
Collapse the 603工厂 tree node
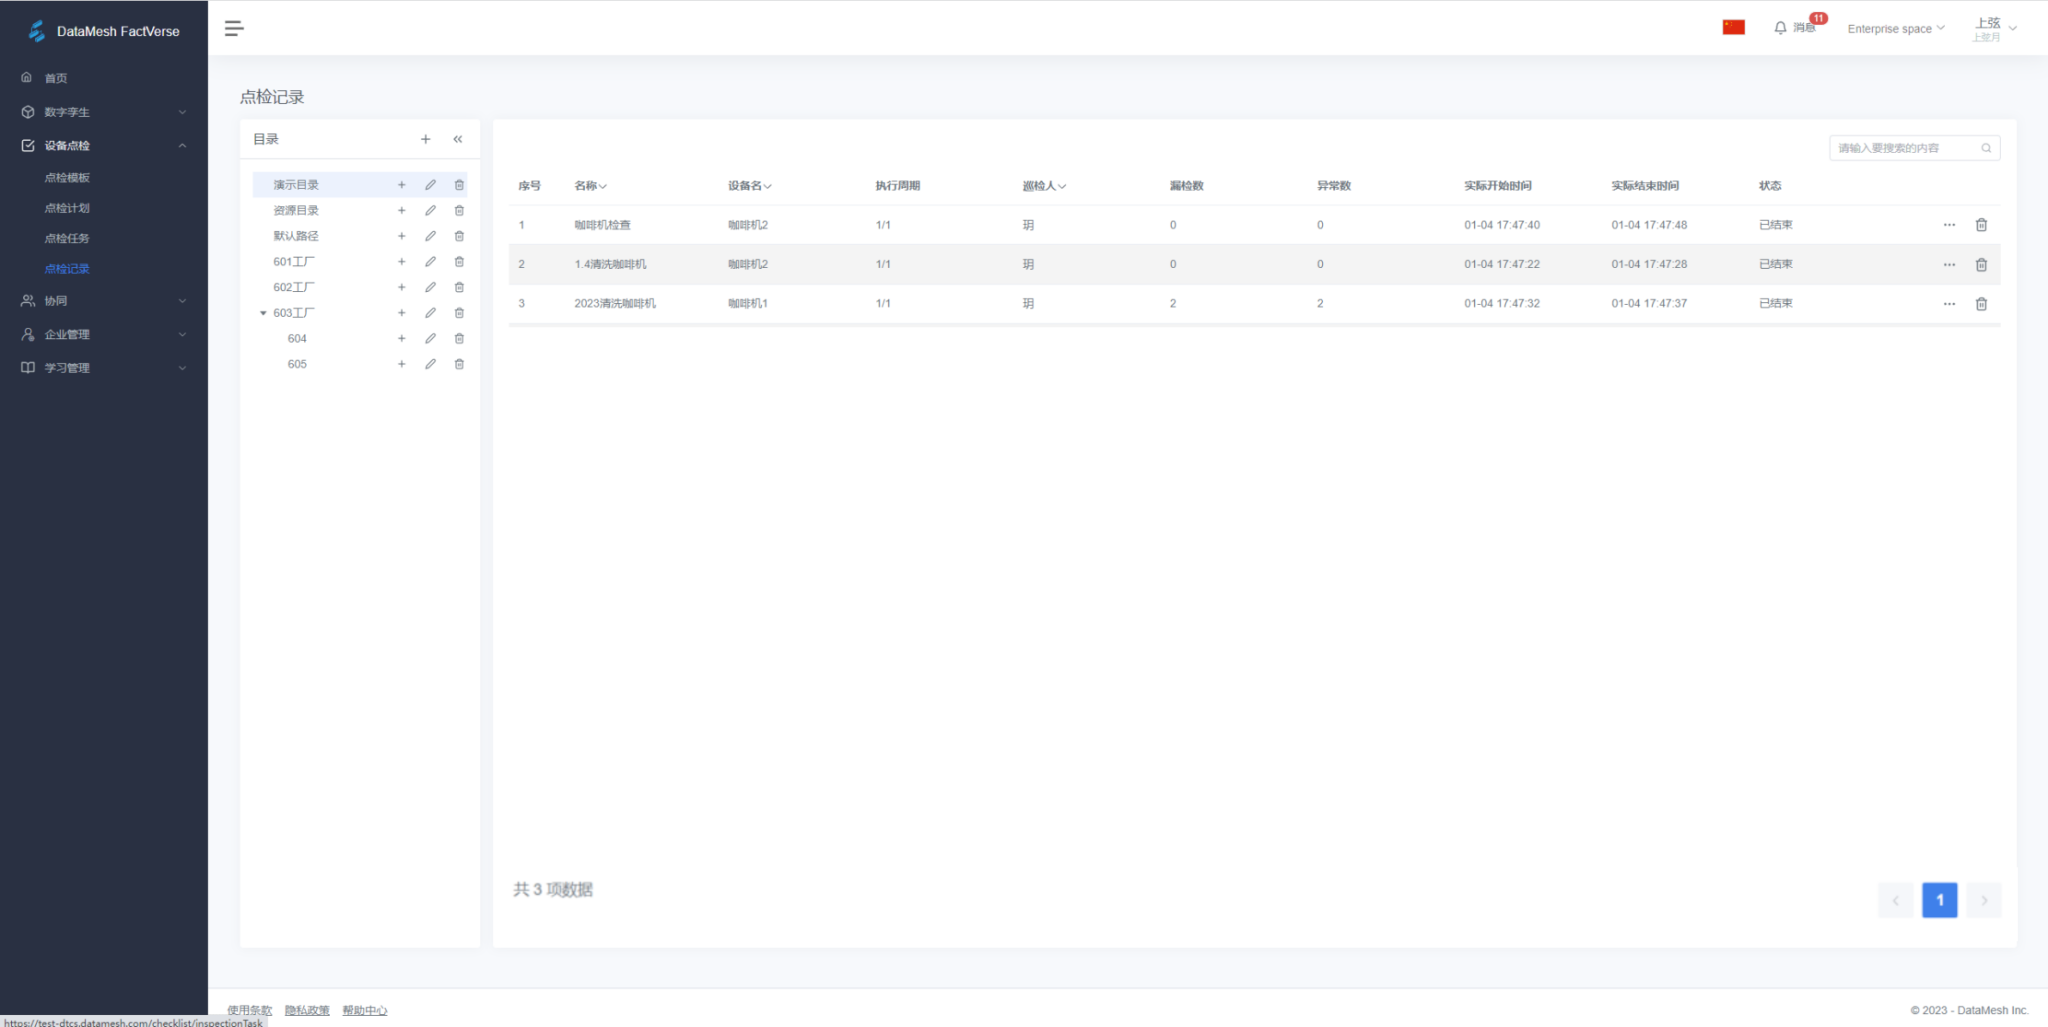(263, 313)
